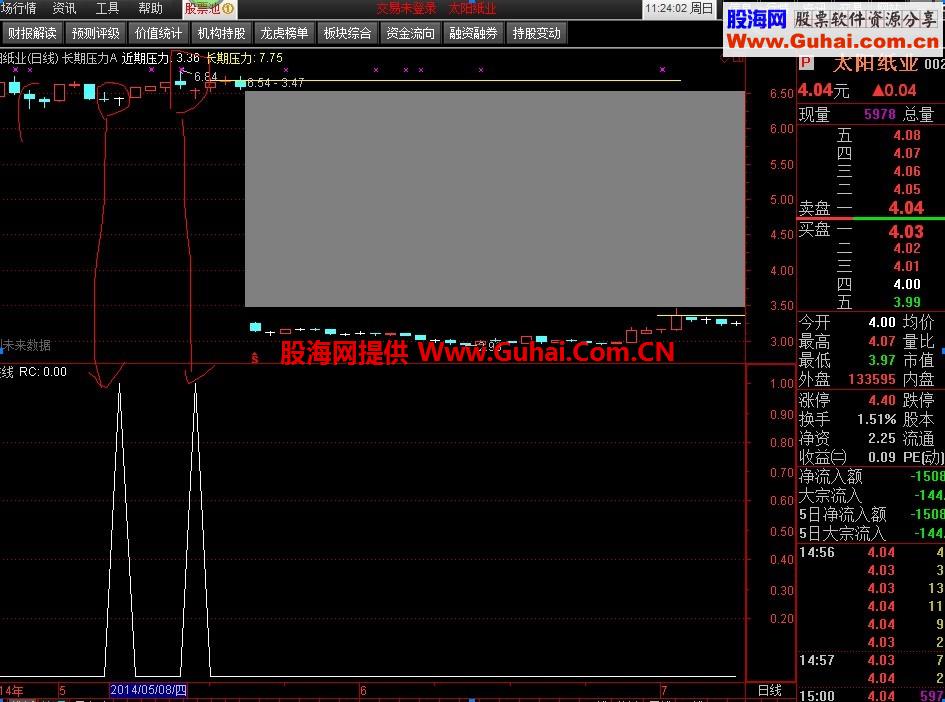The height and width of the screenshot is (702, 945).
Task: Click the 5日大宗流入 row
Action: click(871, 533)
